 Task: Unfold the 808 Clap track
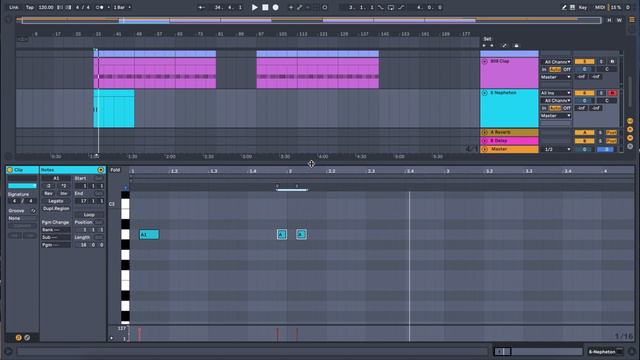tap(485, 61)
